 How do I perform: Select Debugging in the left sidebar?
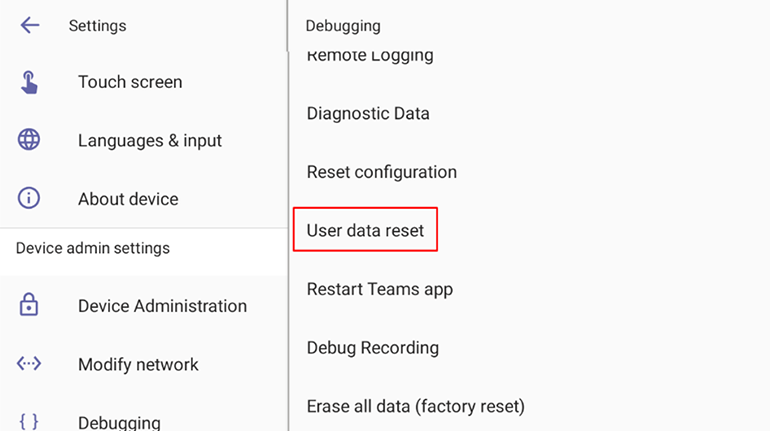click(x=119, y=423)
